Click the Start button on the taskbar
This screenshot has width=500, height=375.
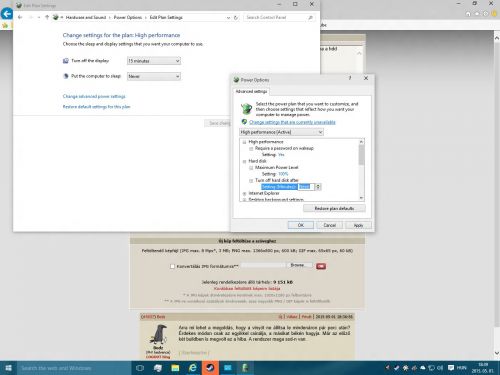[x=8, y=368]
